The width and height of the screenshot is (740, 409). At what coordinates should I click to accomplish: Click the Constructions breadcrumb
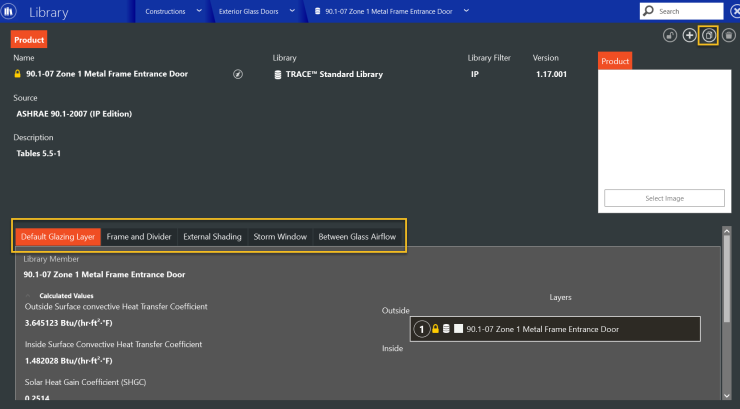[165, 11]
